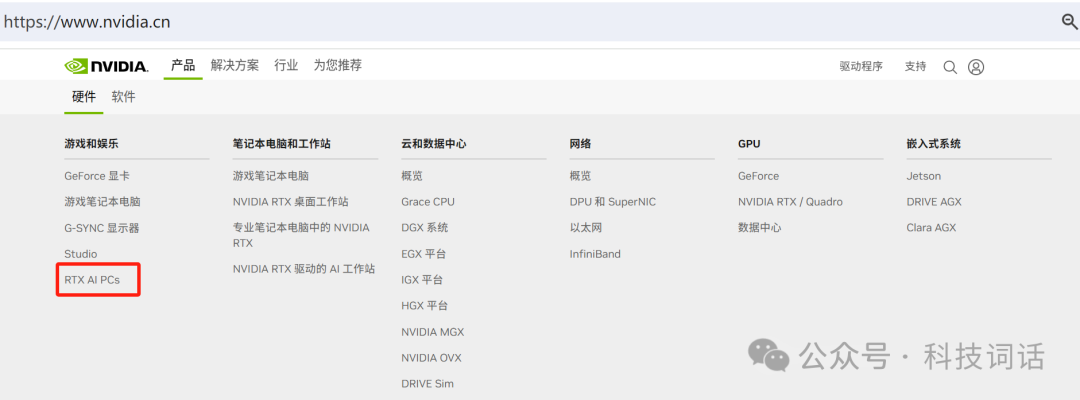Click the 驱动程序 link
This screenshot has height=400, width=1080.
pyautogui.click(x=861, y=67)
